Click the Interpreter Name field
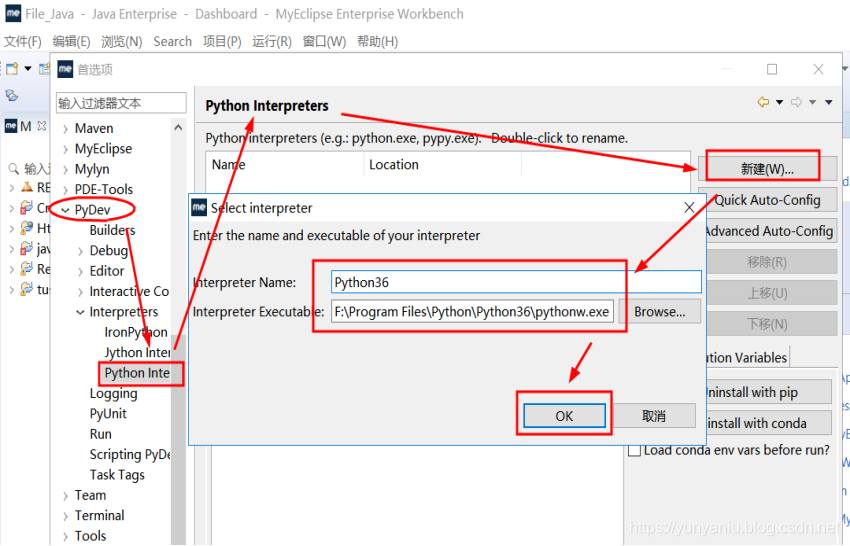Viewport: 850px width, 546px height. [x=516, y=282]
